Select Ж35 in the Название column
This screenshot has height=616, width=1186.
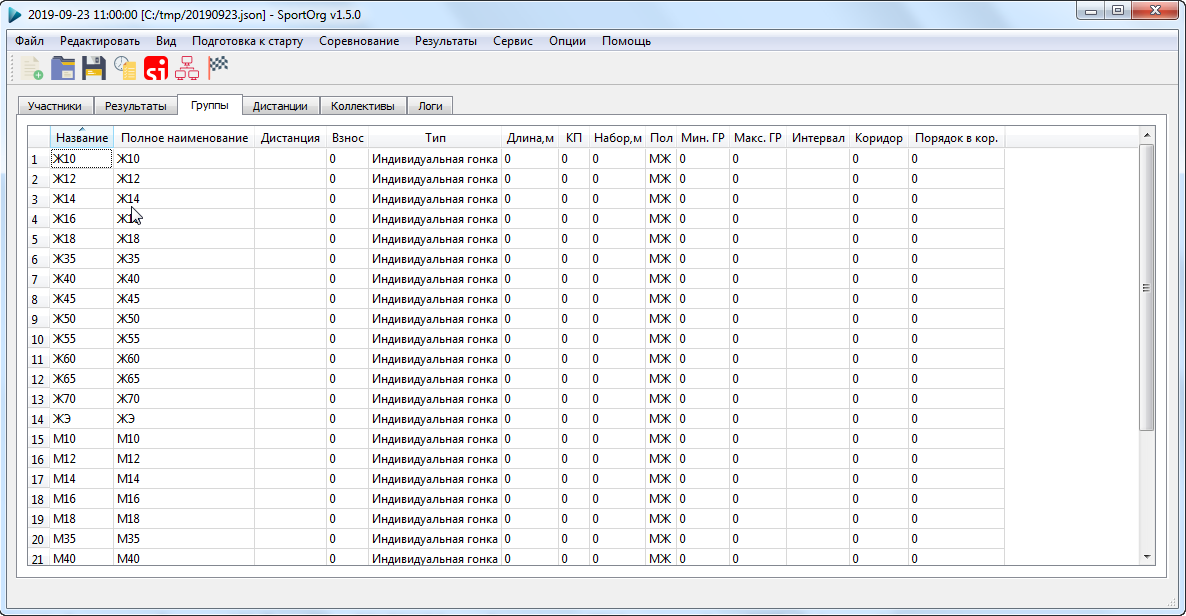click(82, 259)
